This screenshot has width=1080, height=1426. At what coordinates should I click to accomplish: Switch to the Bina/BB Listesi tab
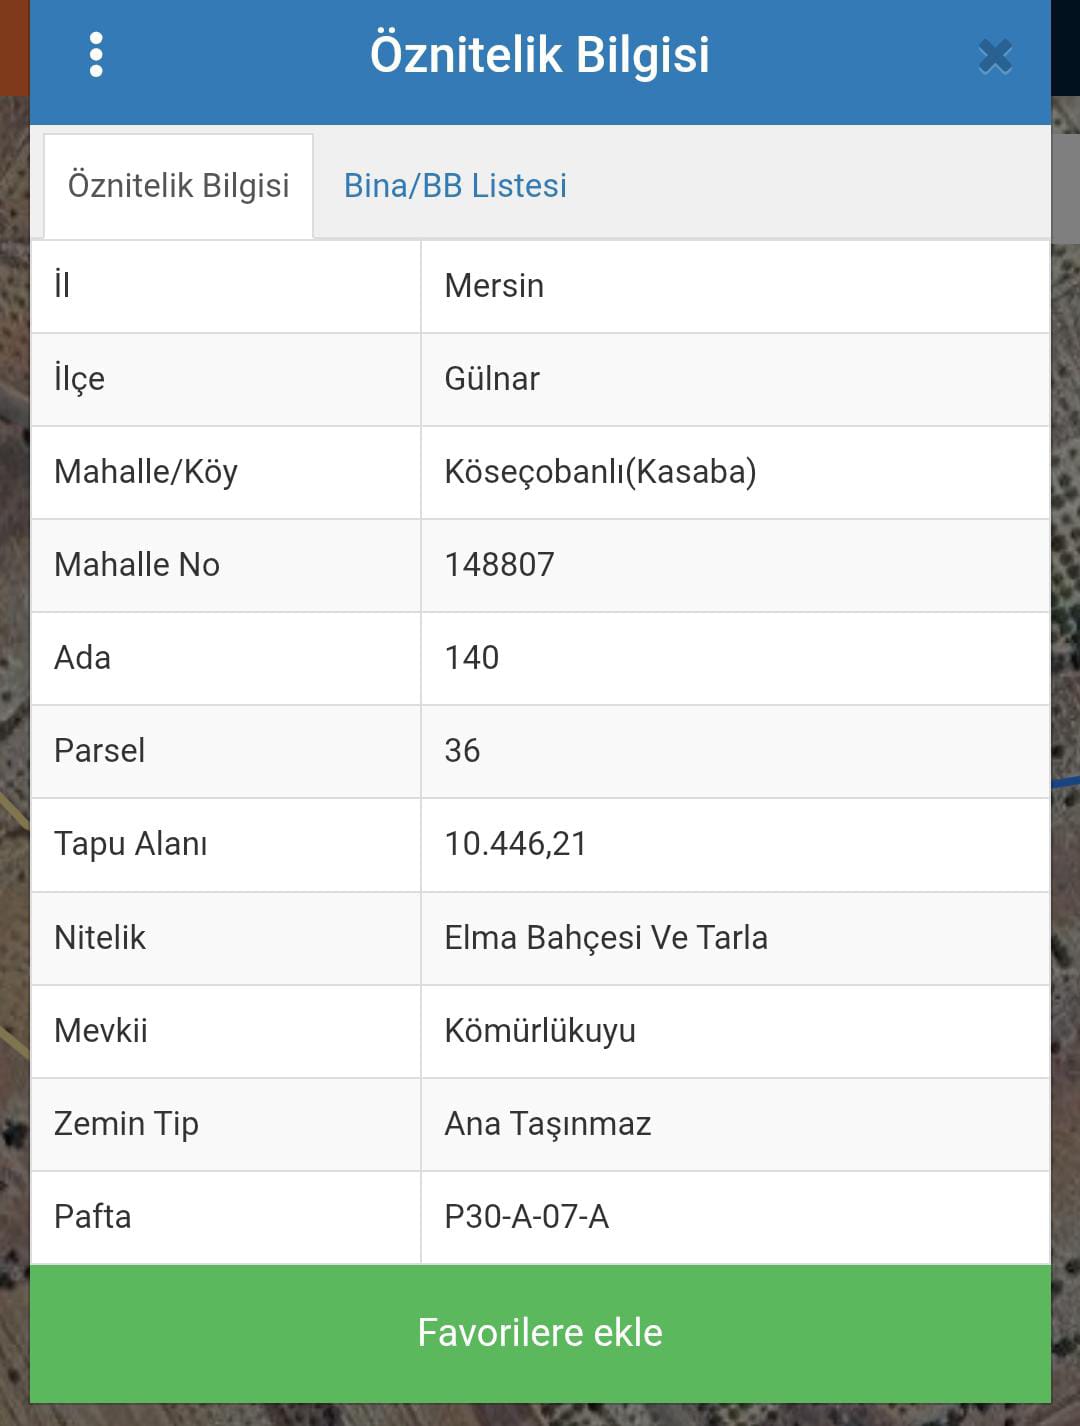tap(455, 186)
